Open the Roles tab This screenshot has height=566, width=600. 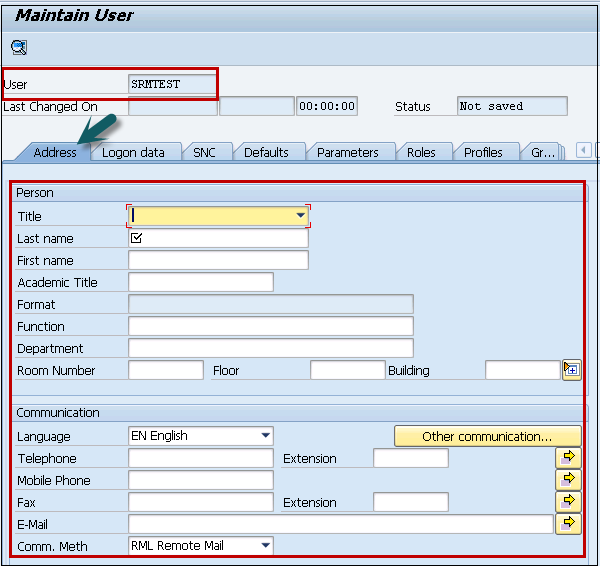[421, 152]
